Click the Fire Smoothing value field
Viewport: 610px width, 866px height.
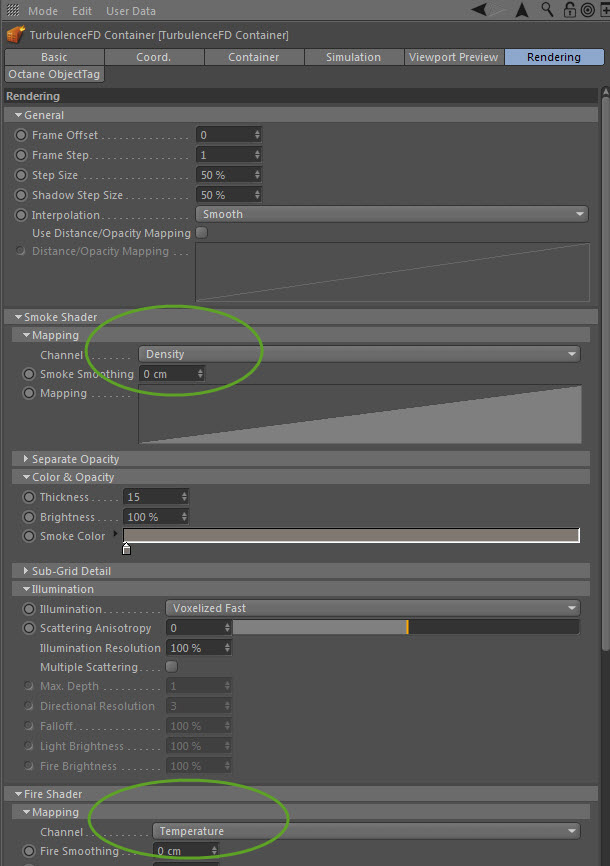[x=186, y=851]
